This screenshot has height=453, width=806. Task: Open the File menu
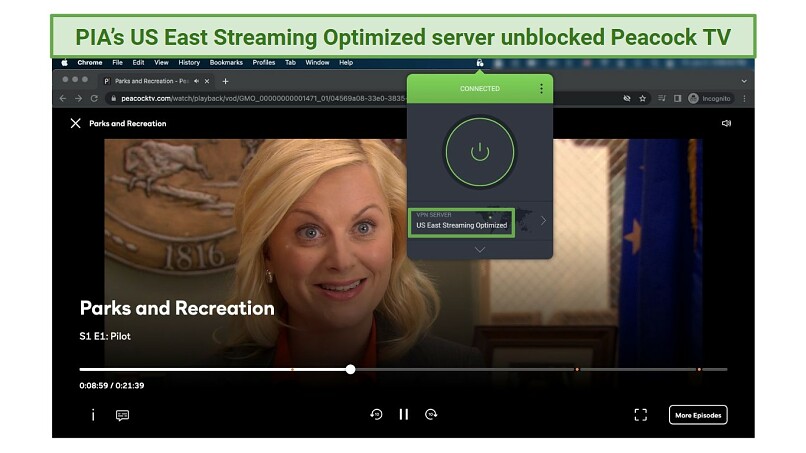pos(118,63)
